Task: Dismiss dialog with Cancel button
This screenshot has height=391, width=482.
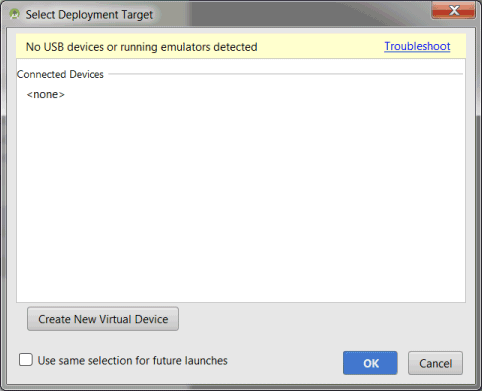Action: tap(435, 363)
